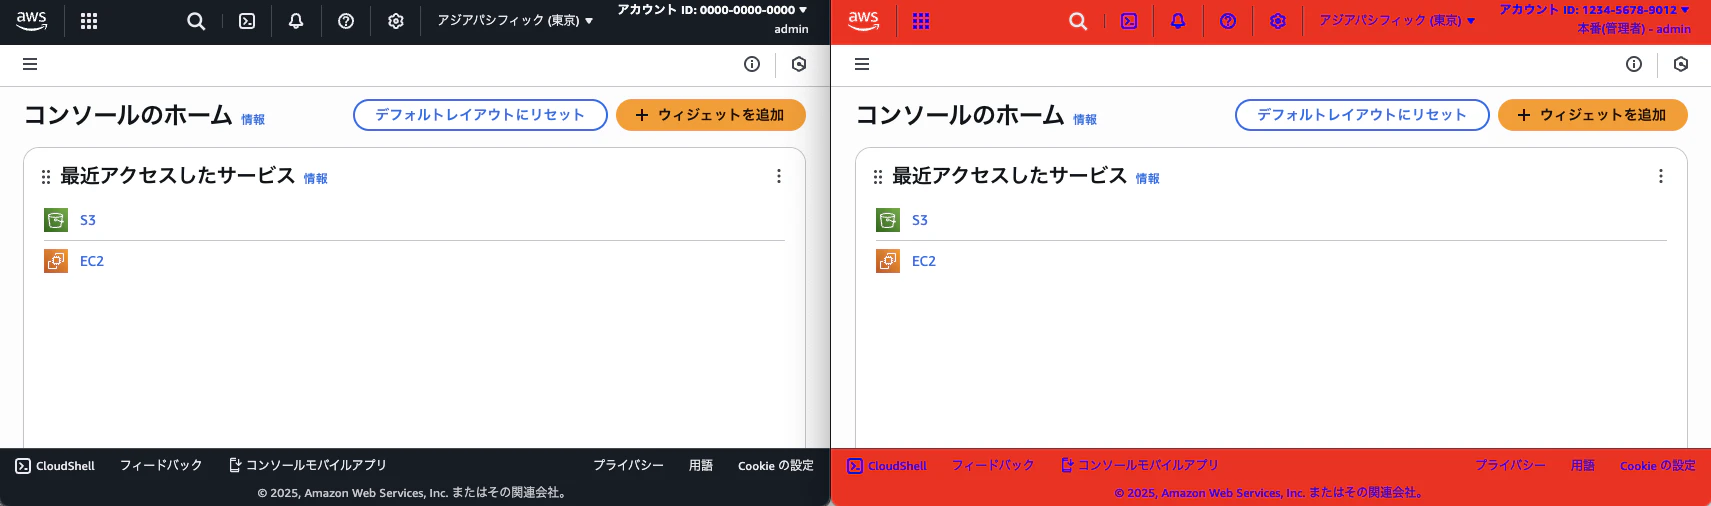Open widget three-dot menu in left console
The height and width of the screenshot is (506, 1711).
click(x=779, y=176)
